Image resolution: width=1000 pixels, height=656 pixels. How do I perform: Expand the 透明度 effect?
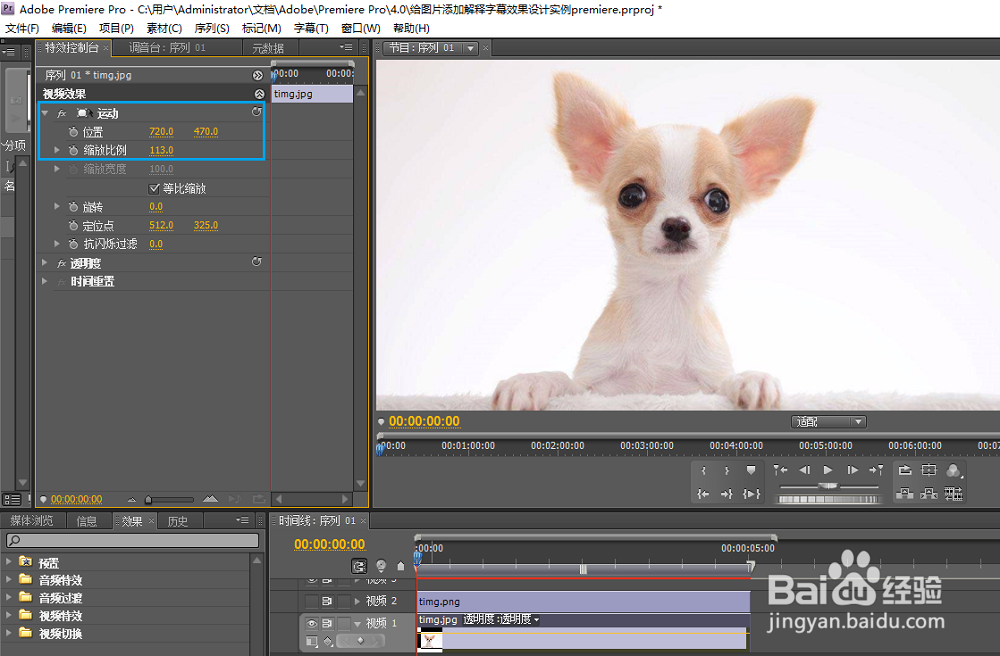tap(45, 263)
